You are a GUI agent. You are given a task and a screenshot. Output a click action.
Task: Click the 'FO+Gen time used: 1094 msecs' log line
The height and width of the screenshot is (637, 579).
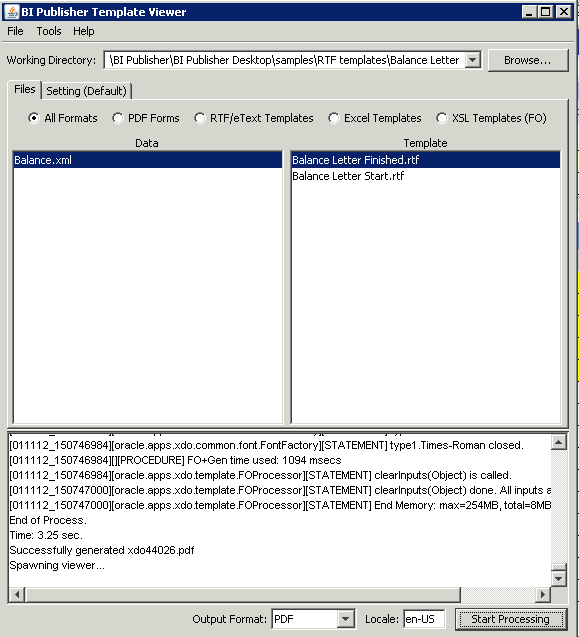click(175, 460)
